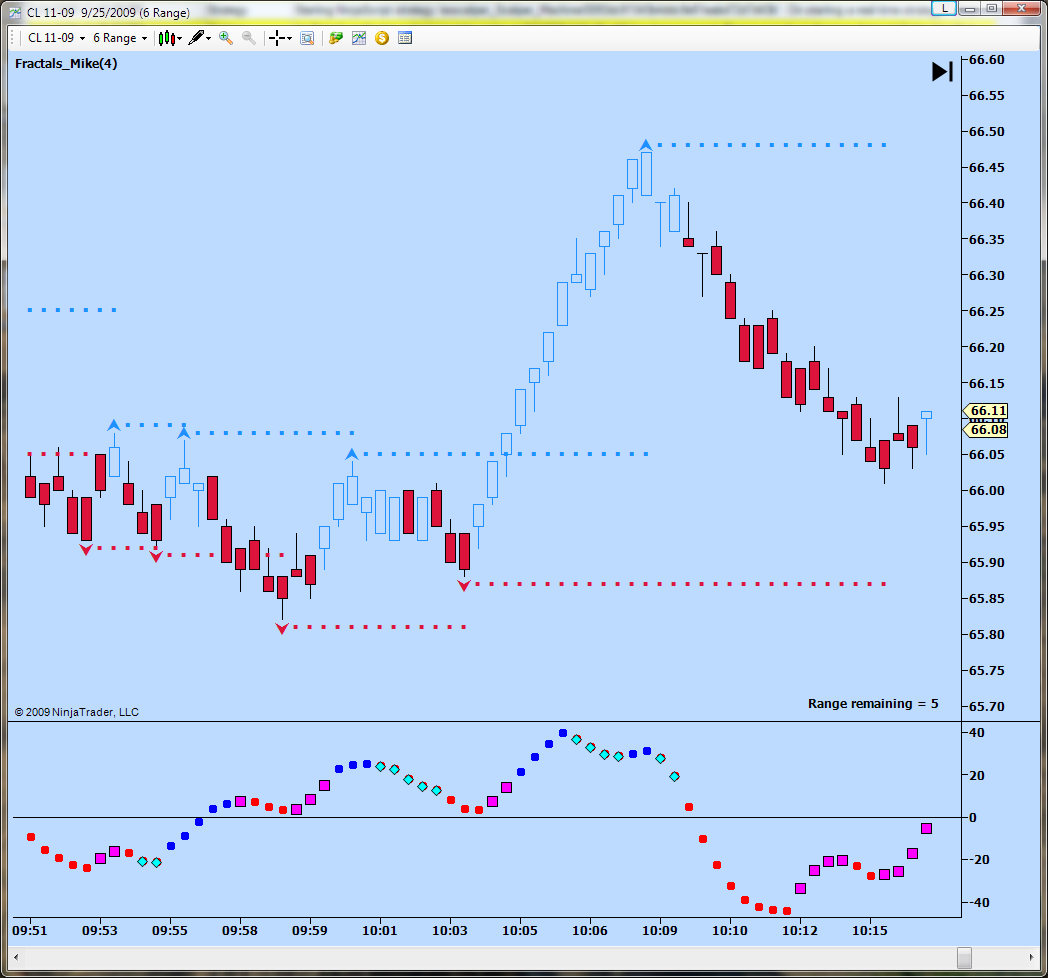Click the skip-to-latest-bar arrow icon
The image size is (1048, 978).
click(x=942, y=72)
